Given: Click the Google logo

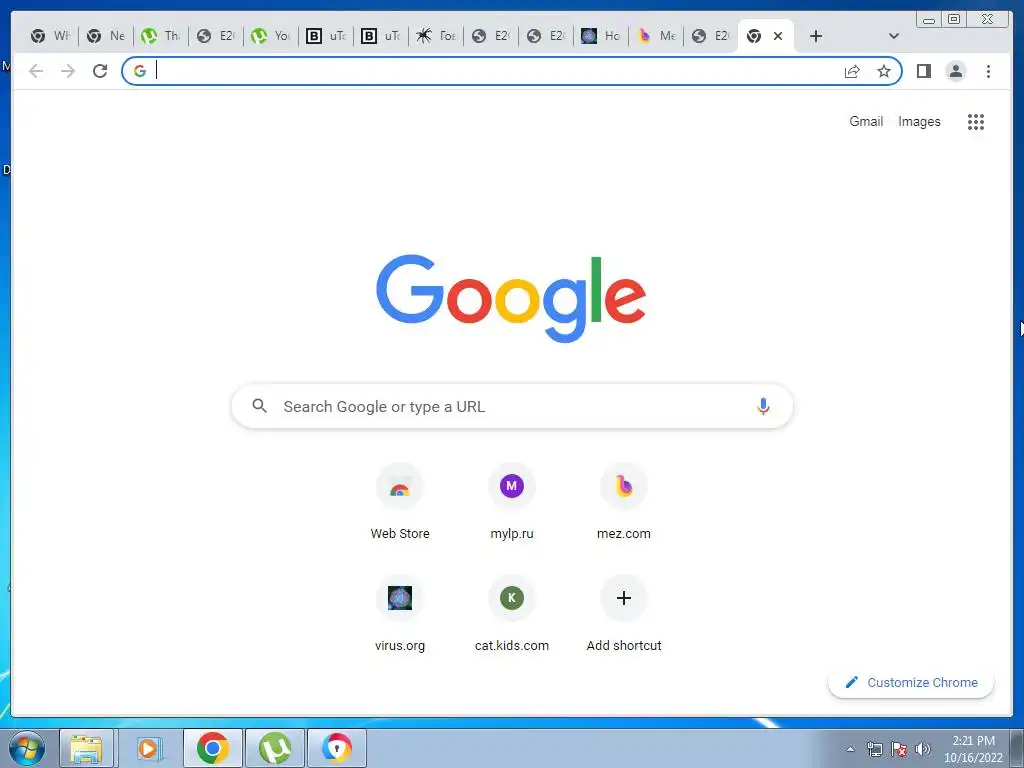Looking at the screenshot, I should (x=511, y=298).
